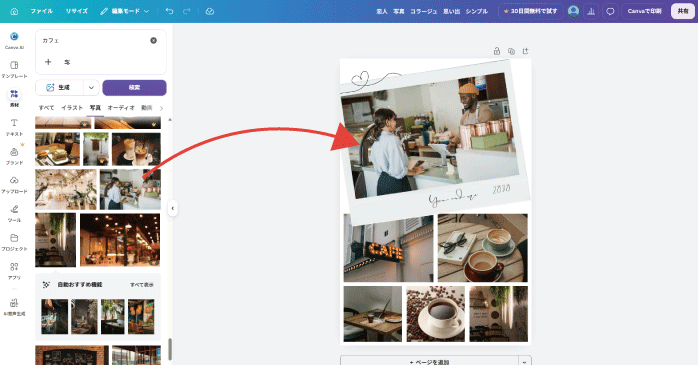Click the 生成 generate button
This screenshot has height=365, width=698.
[x=59, y=88]
